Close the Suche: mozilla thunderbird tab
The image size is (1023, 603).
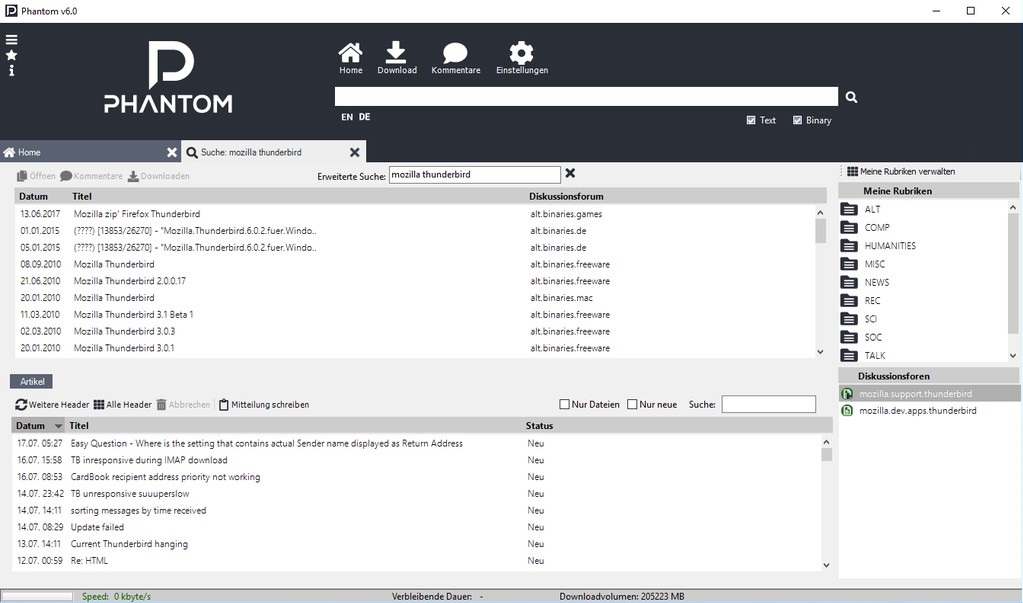click(x=354, y=152)
